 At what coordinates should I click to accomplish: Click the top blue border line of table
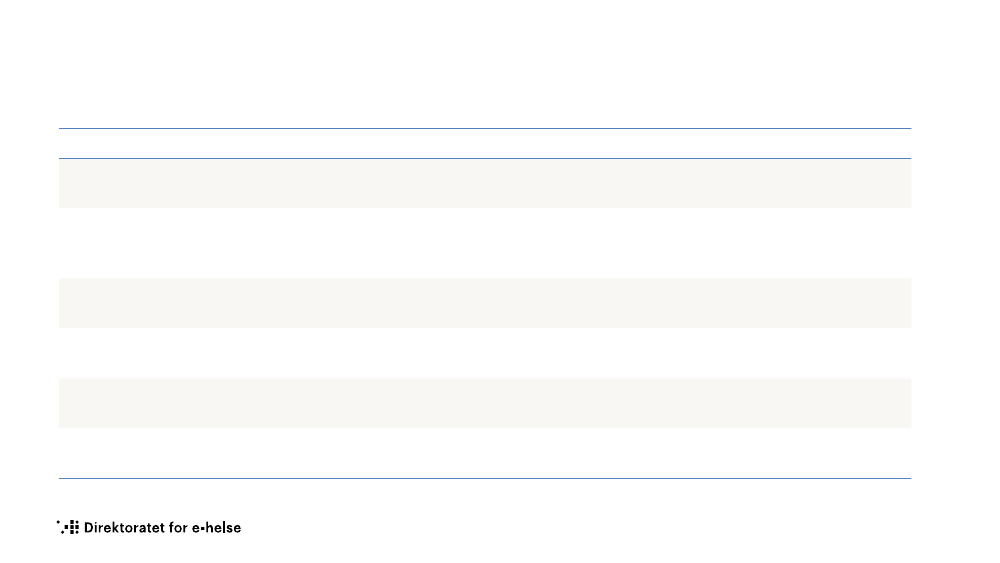click(x=485, y=128)
